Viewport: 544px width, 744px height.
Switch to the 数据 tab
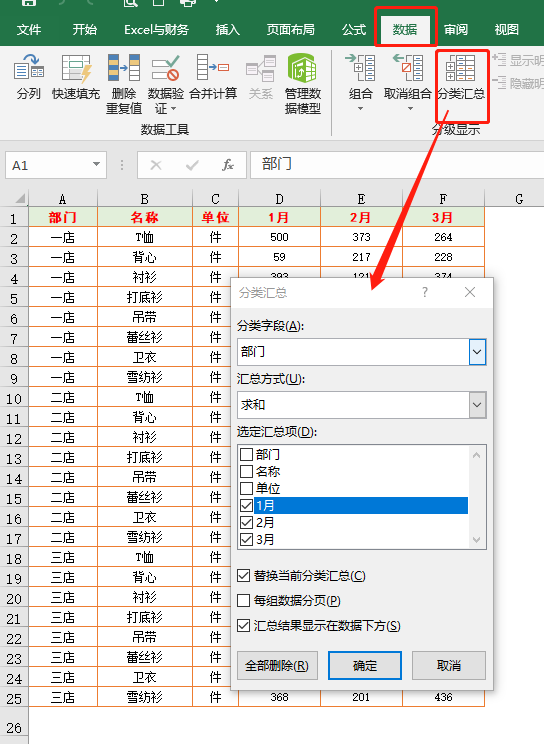point(405,29)
